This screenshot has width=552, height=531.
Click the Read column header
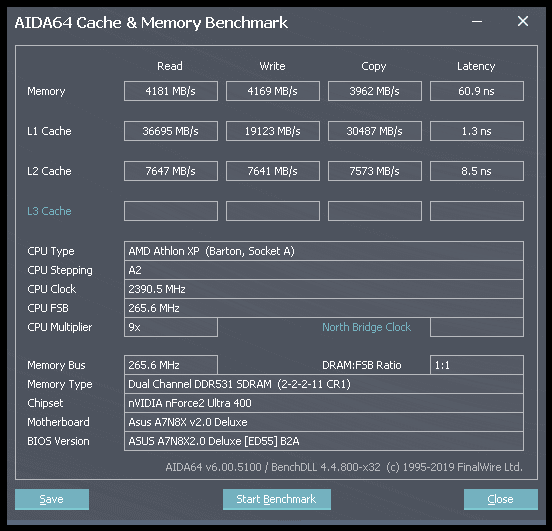click(170, 66)
